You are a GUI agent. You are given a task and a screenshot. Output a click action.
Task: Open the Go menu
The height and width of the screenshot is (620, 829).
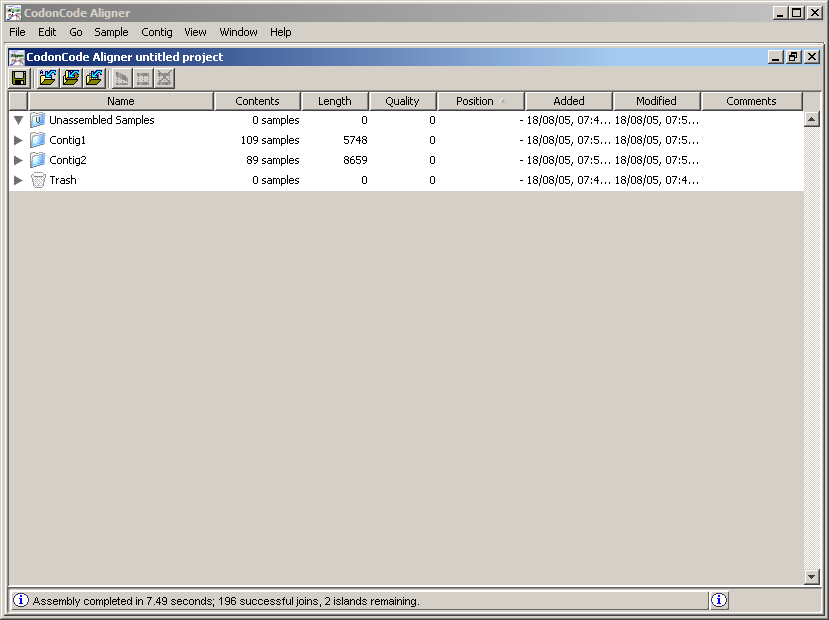(x=76, y=32)
